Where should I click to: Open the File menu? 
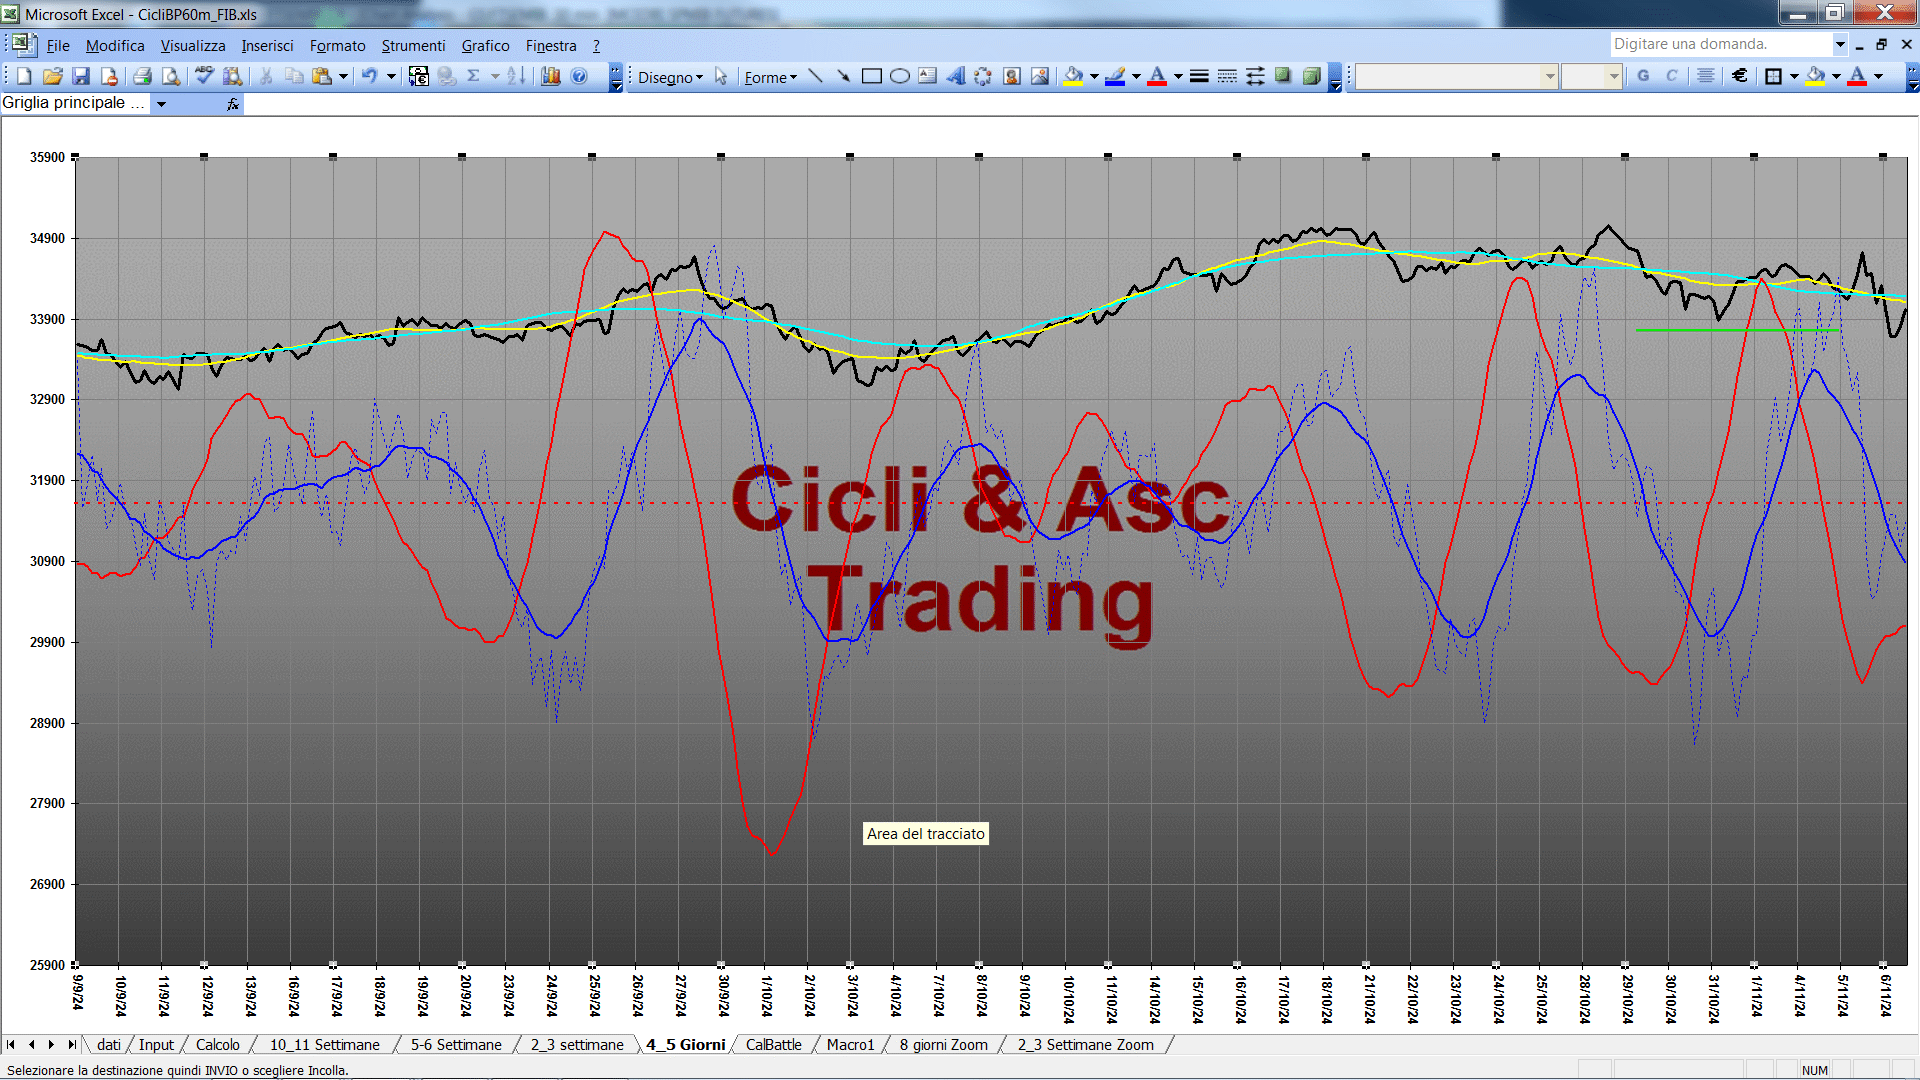[58, 46]
